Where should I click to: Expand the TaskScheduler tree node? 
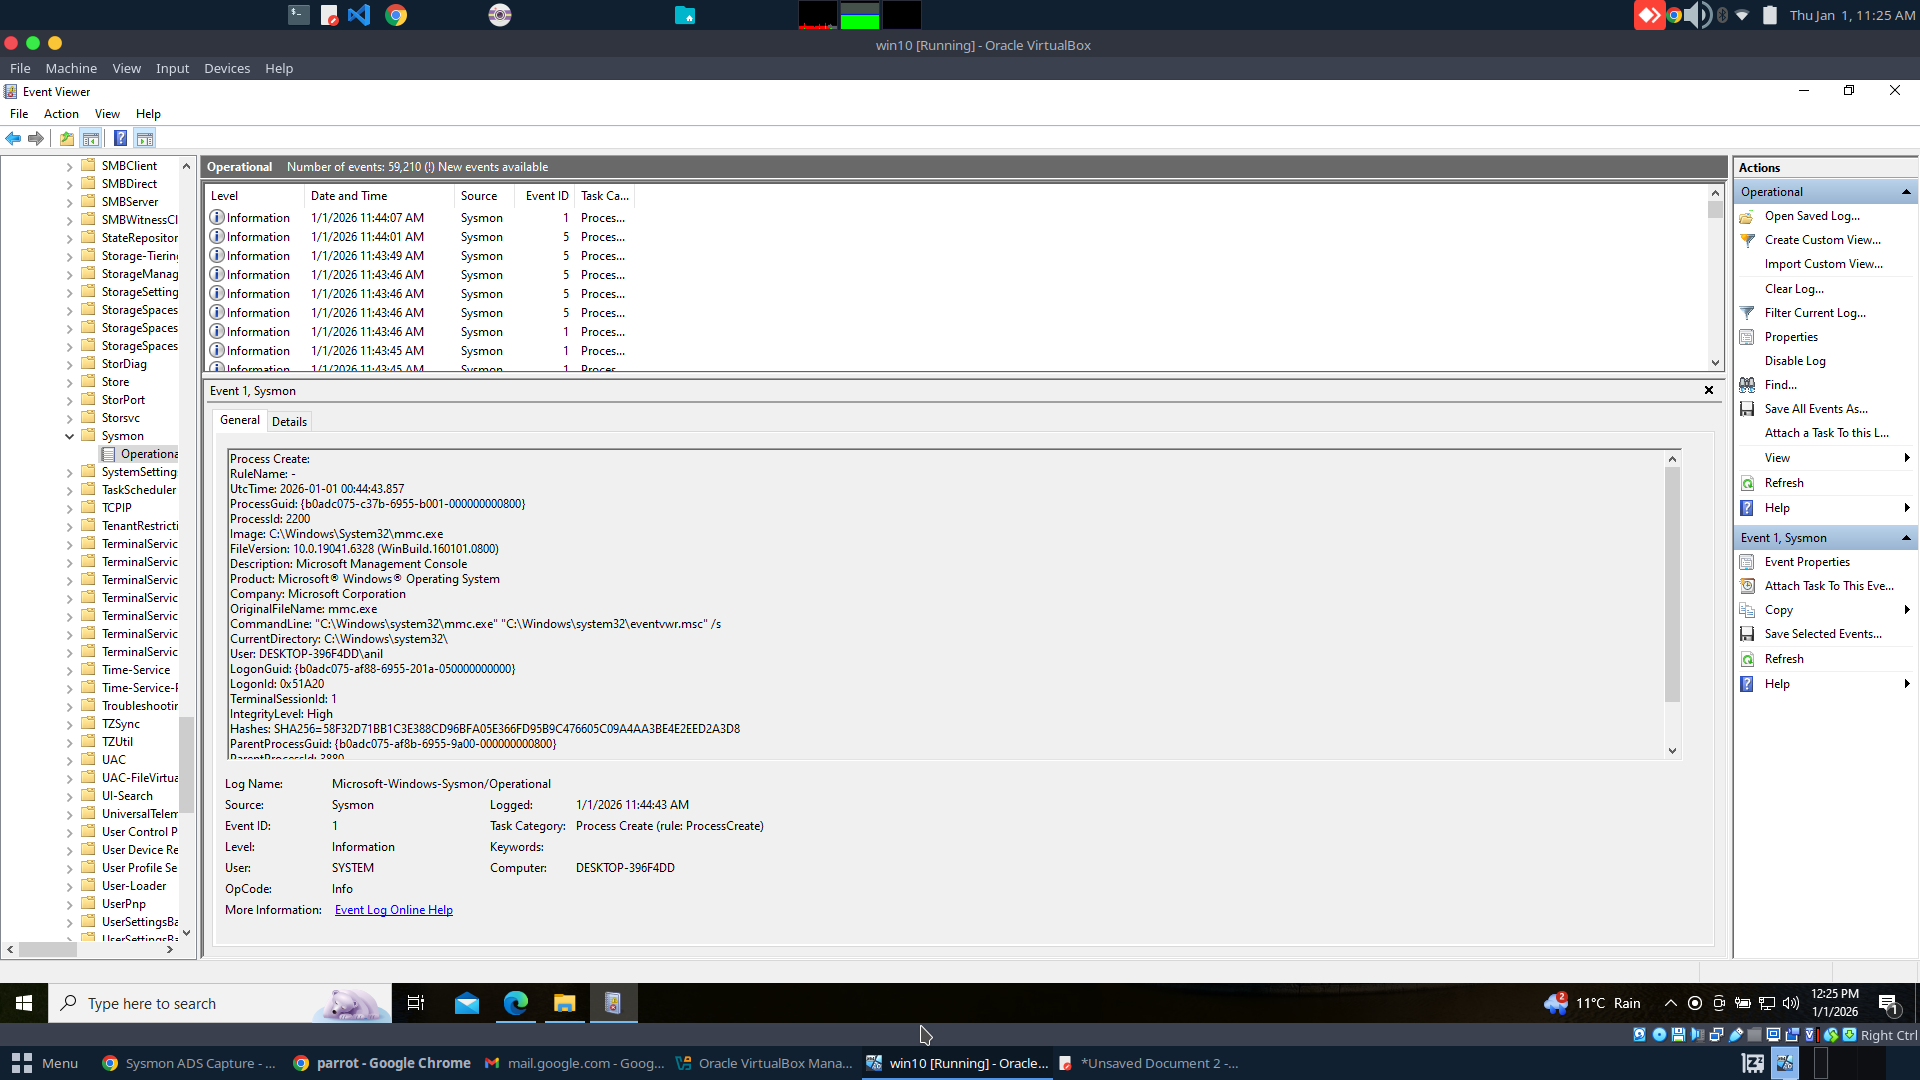point(70,490)
